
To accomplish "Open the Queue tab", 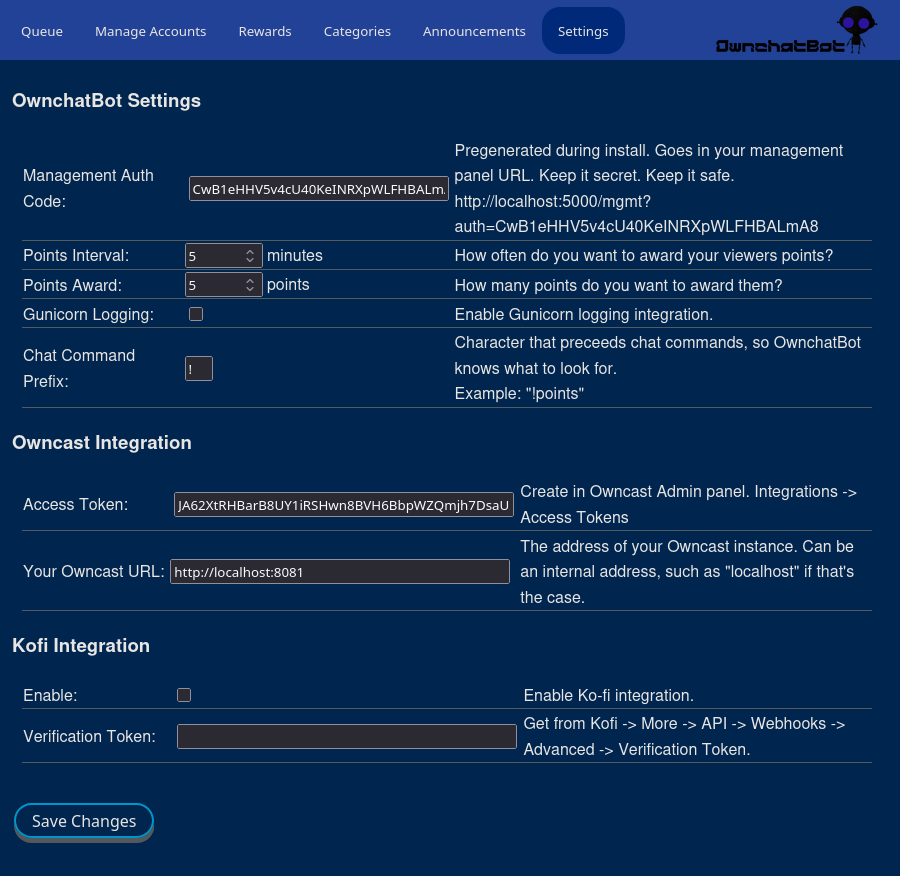I will click(x=42, y=31).
